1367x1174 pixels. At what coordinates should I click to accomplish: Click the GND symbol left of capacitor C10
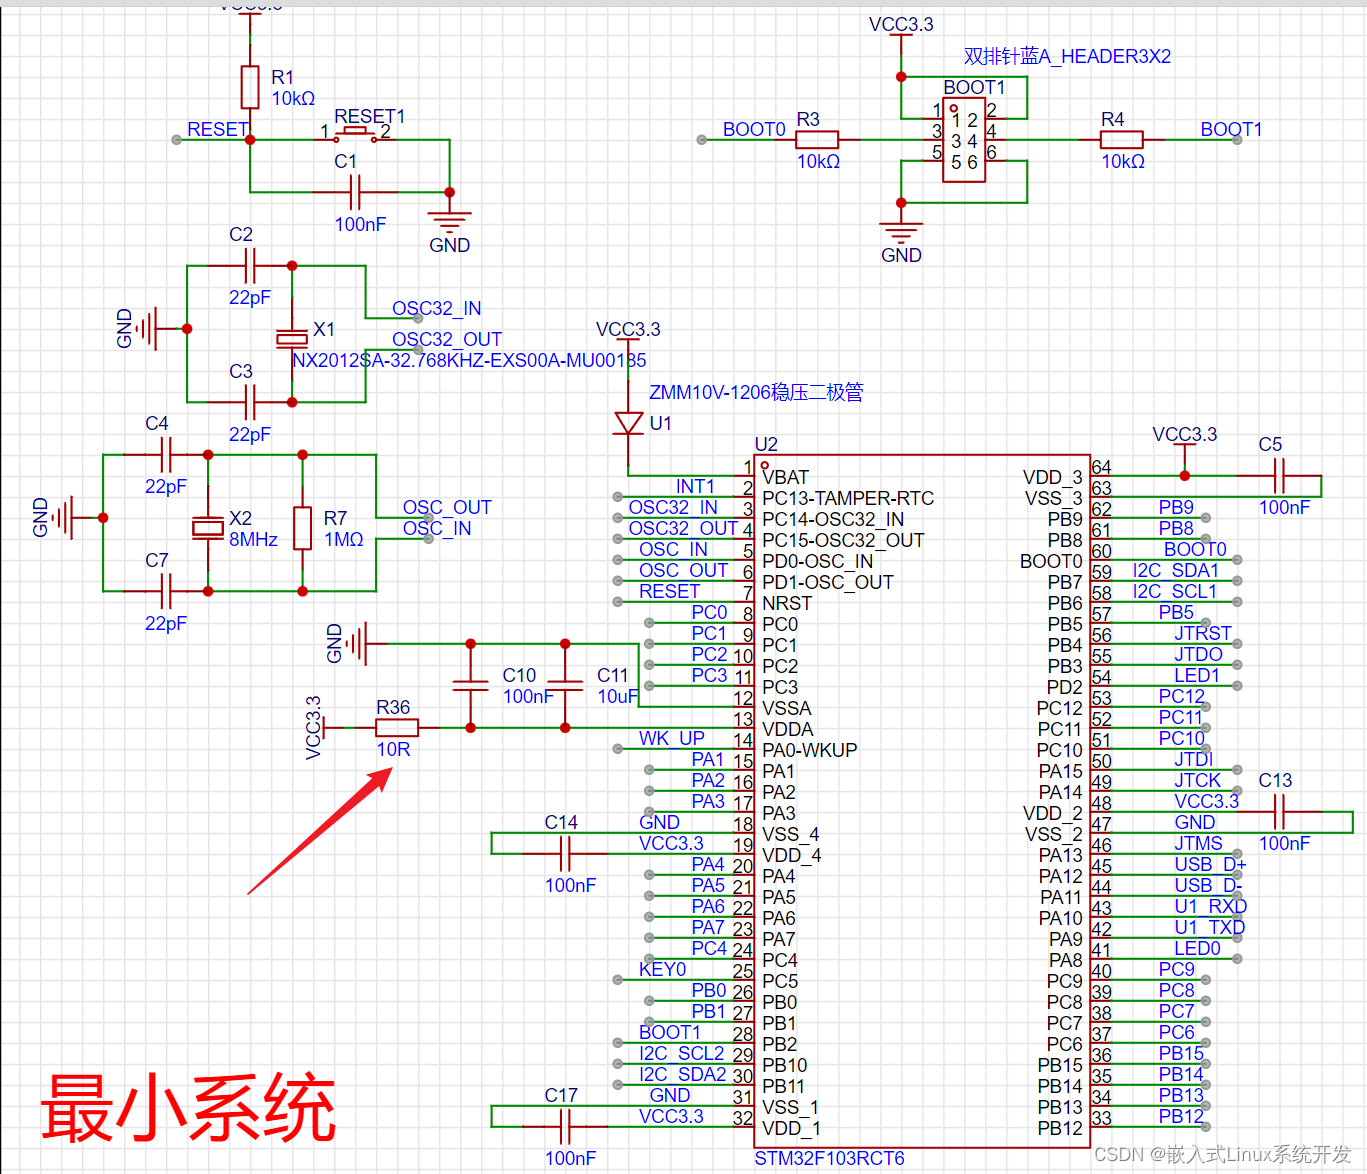357,644
